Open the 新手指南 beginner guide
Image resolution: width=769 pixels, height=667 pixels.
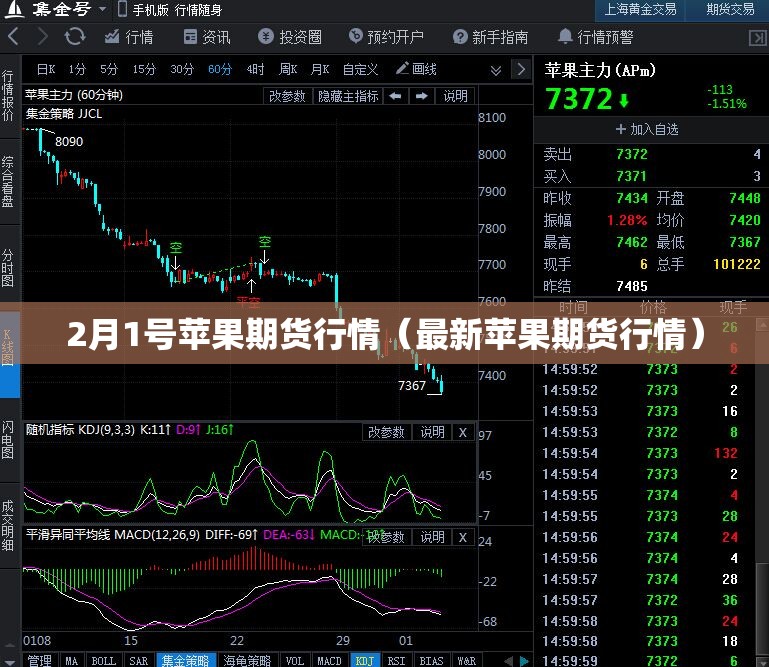click(x=490, y=37)
